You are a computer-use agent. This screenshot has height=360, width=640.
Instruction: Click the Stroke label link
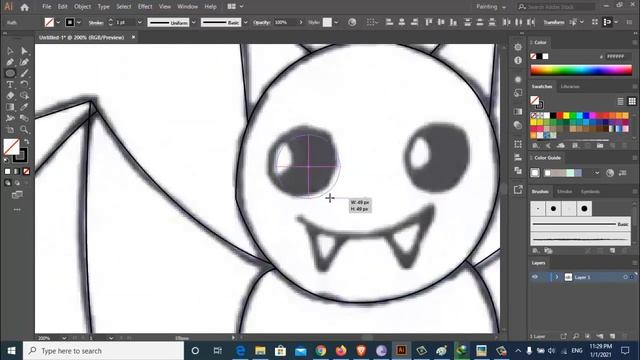96,23
